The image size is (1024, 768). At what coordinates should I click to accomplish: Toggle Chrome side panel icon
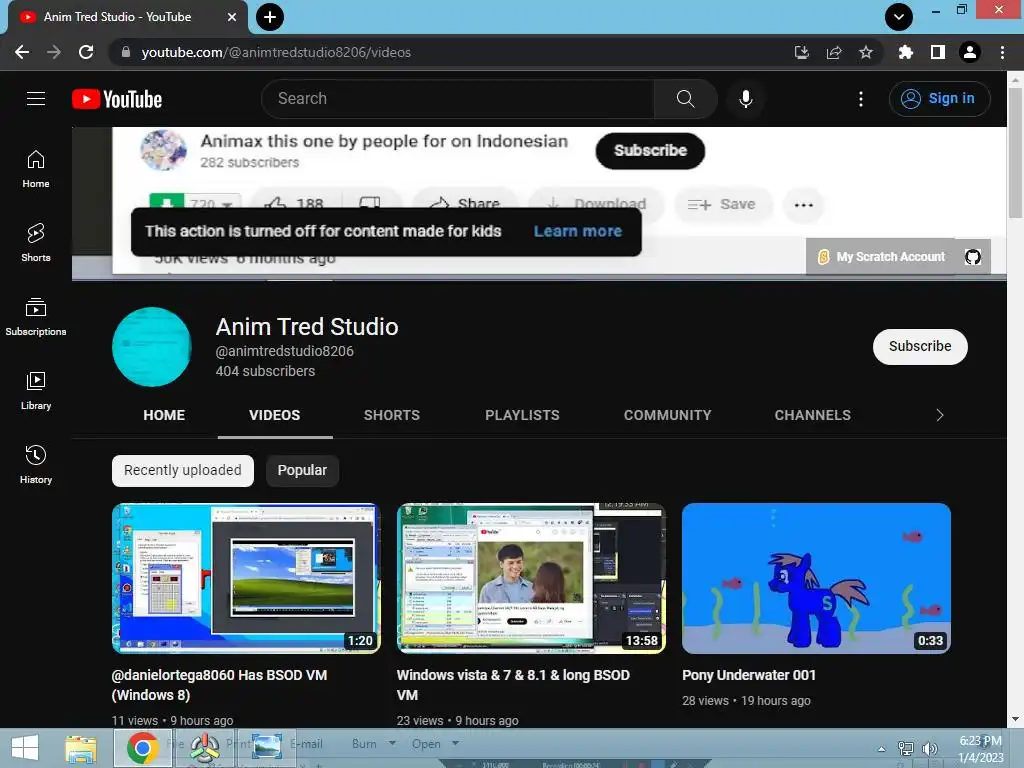click(x=938, y=52)
